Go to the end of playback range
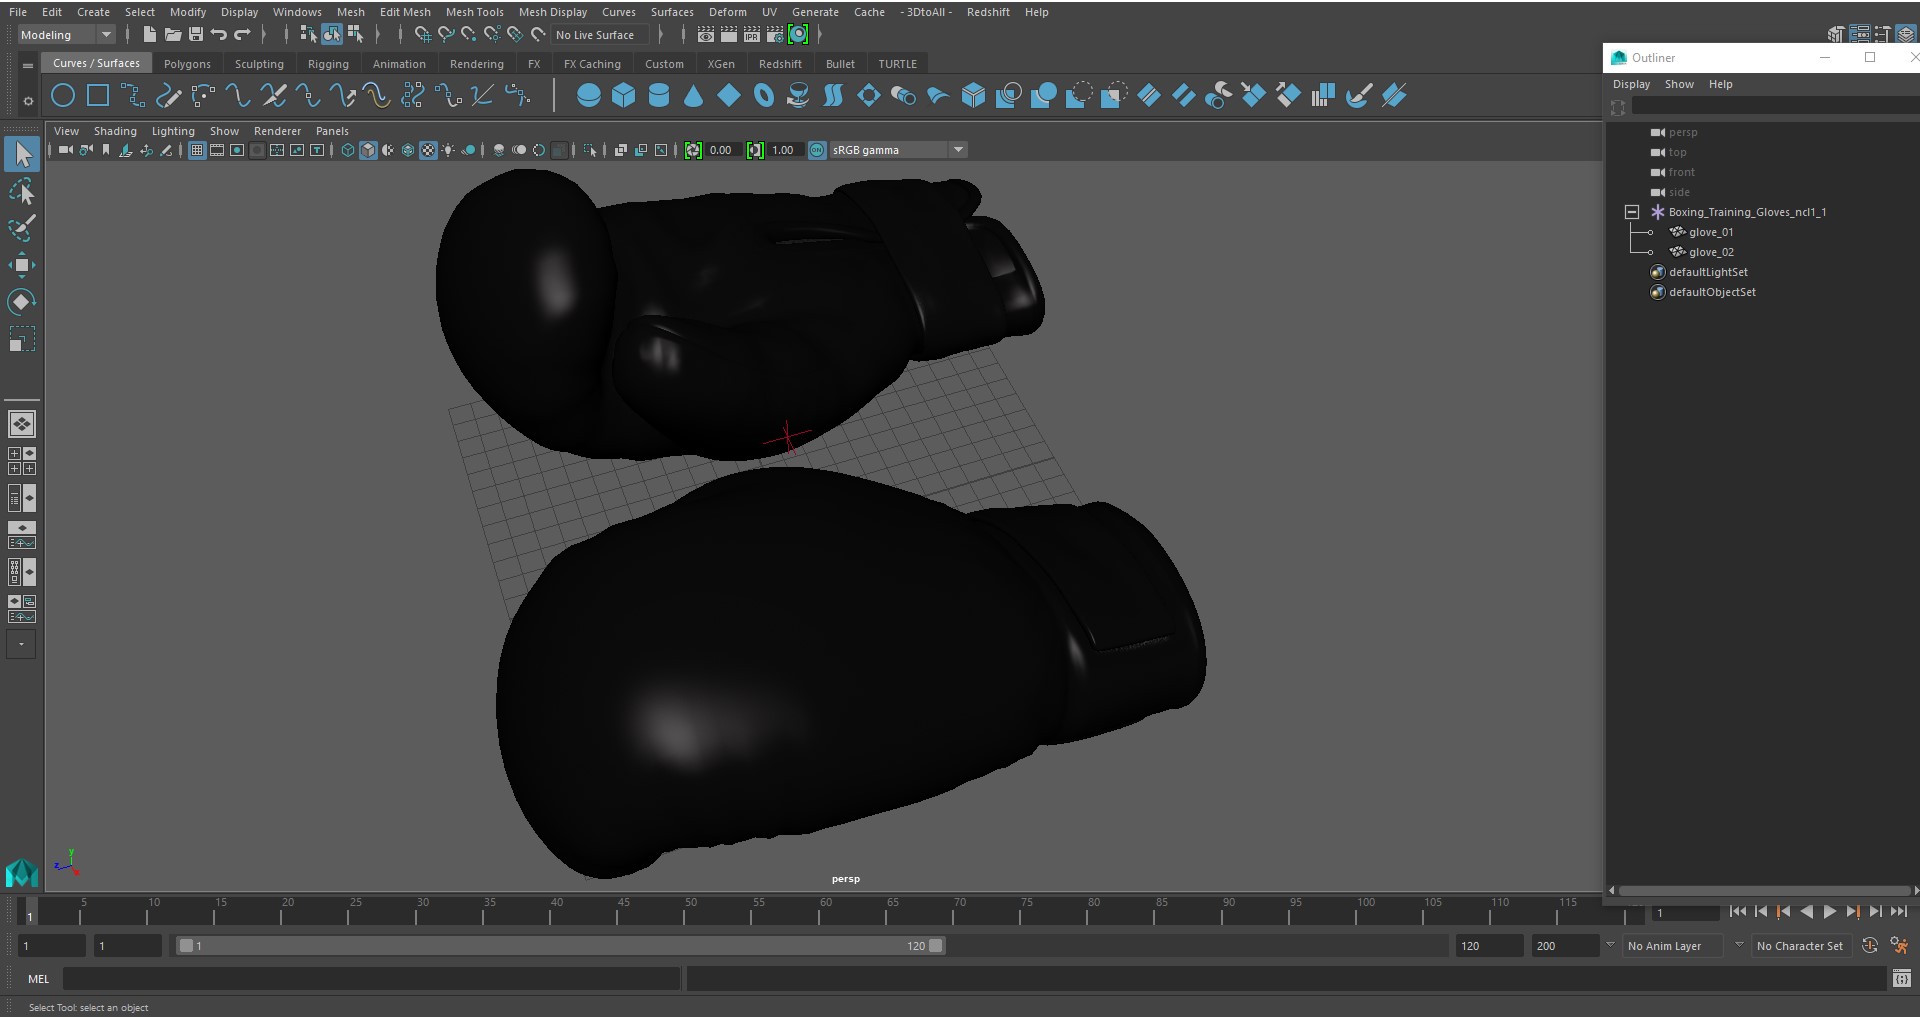This screenshot has height=1017, width=1920. click(1899, 912)
